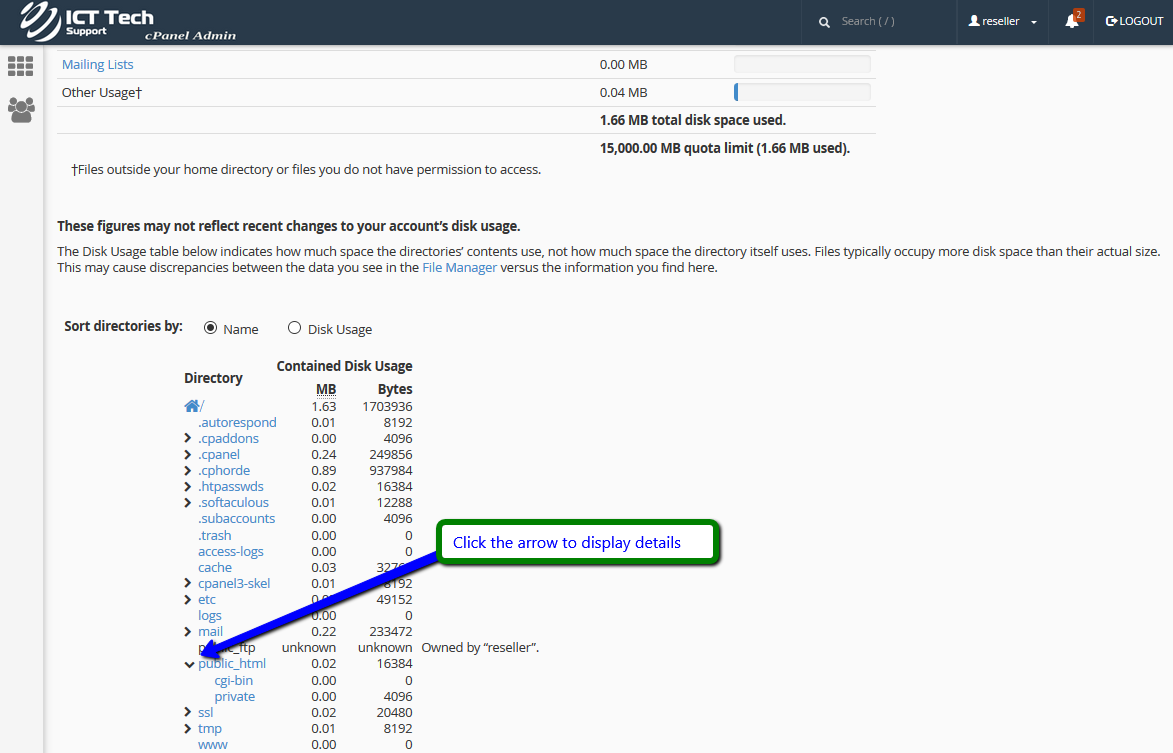Open the notifications bell icon
1173x753 pixels.
click(1071, 21)
